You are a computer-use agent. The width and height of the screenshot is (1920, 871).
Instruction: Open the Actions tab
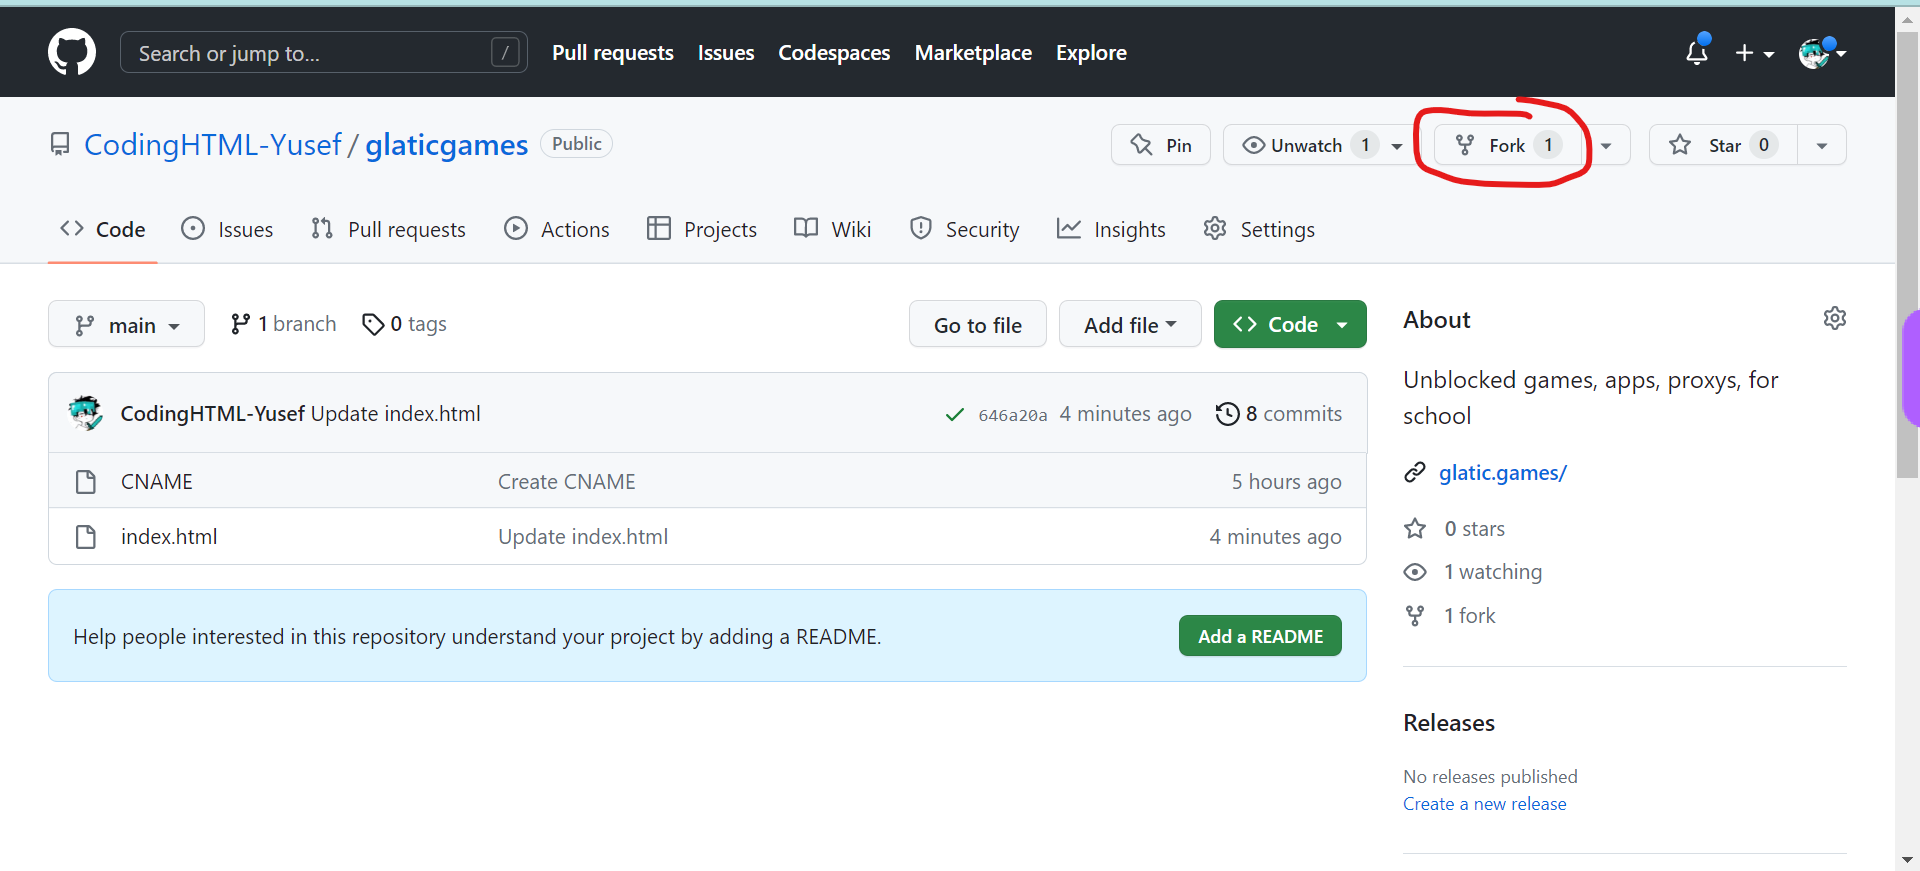pyautogui.click(x=557, y=229)
